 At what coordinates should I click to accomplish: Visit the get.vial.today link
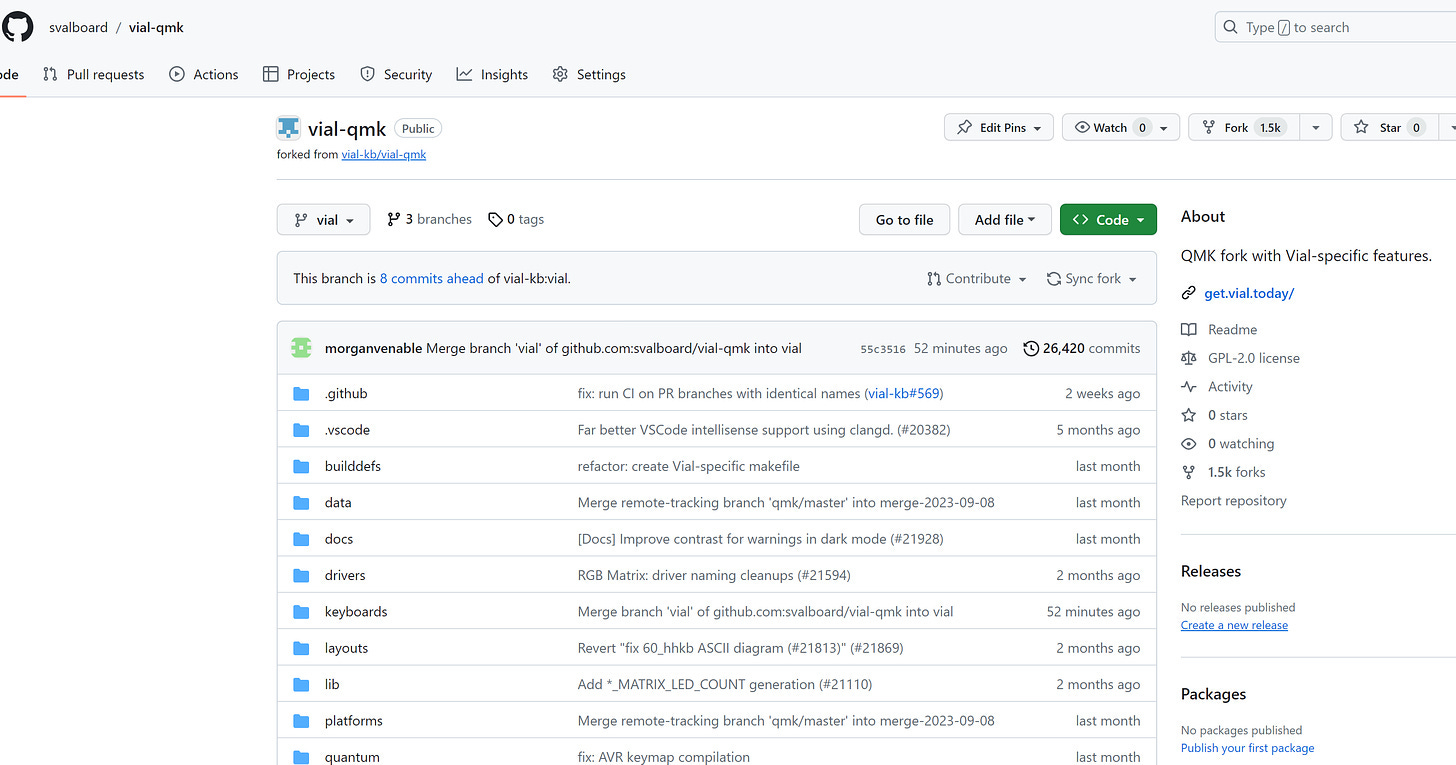pos(1249,293)
